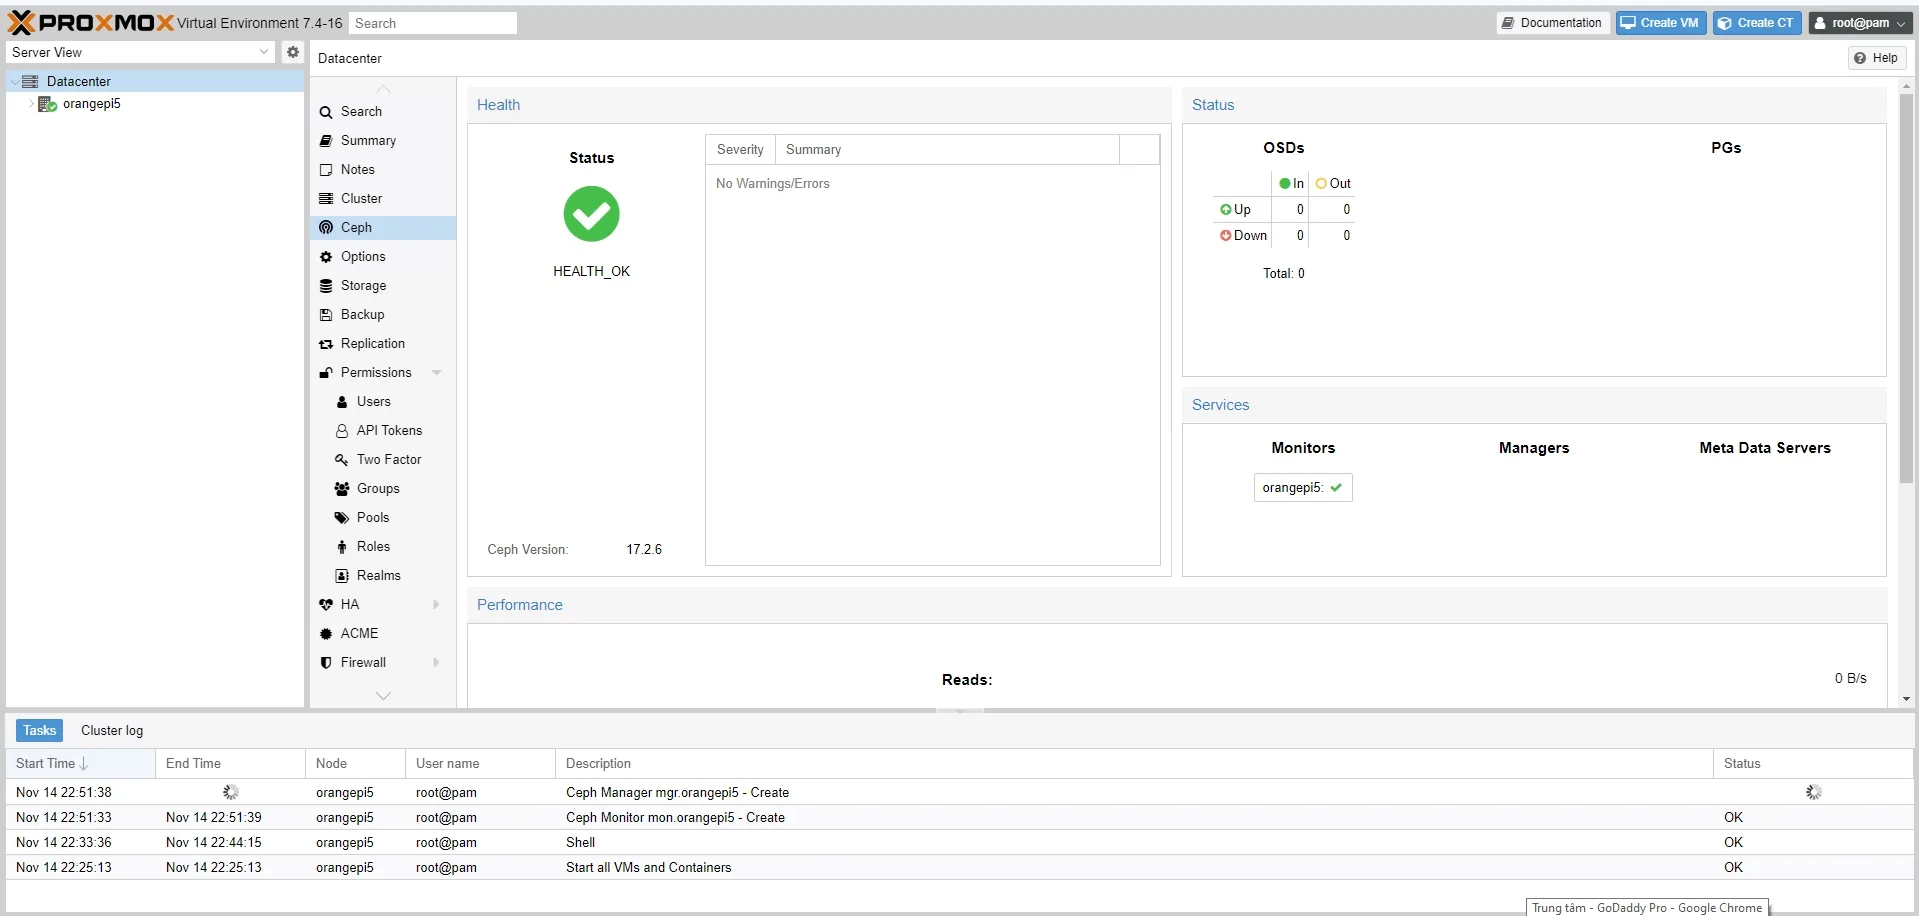Click the orangepi5 node icon

(x=47, y=104)
